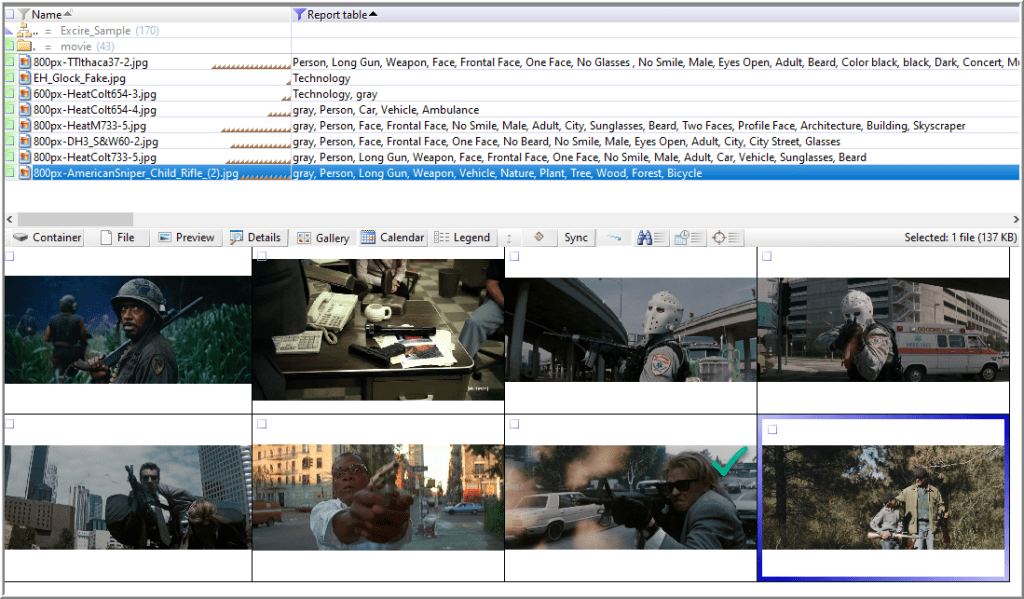The image size is (1024, 599).
Task: Check the select-all box in Name header
Action: [x=9, y=15]
